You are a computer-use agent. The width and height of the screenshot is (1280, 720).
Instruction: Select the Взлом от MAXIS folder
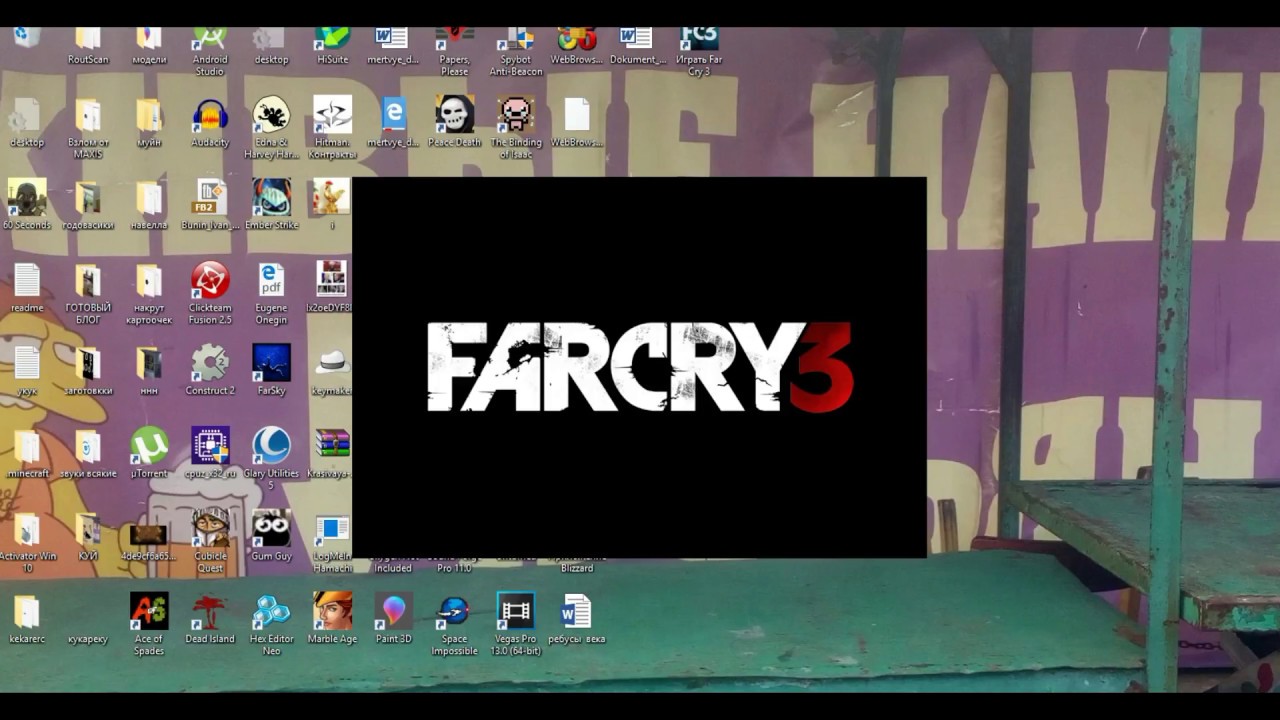88,128
